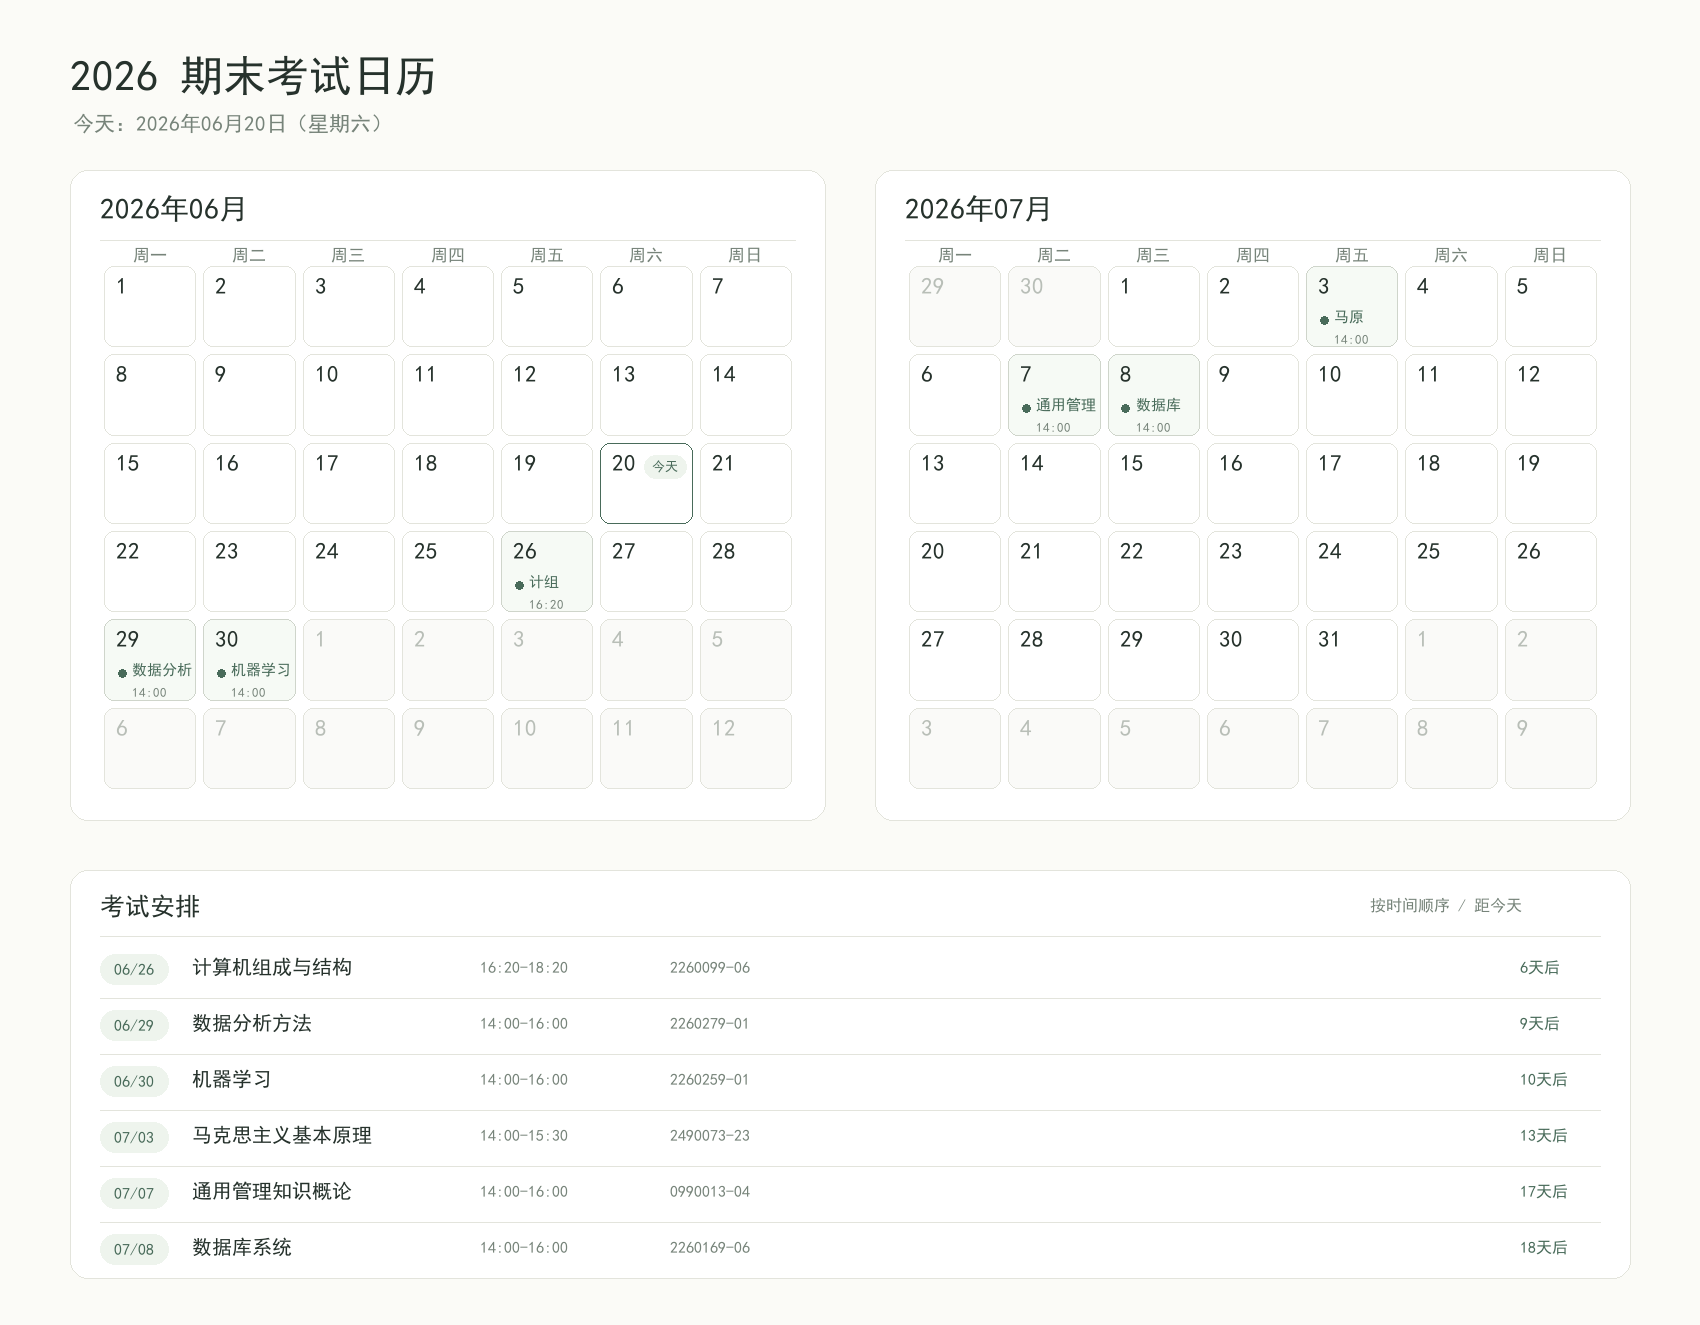
Task: Open the 计算机组成与结构 exam row
Action: [x=850, y=968]
